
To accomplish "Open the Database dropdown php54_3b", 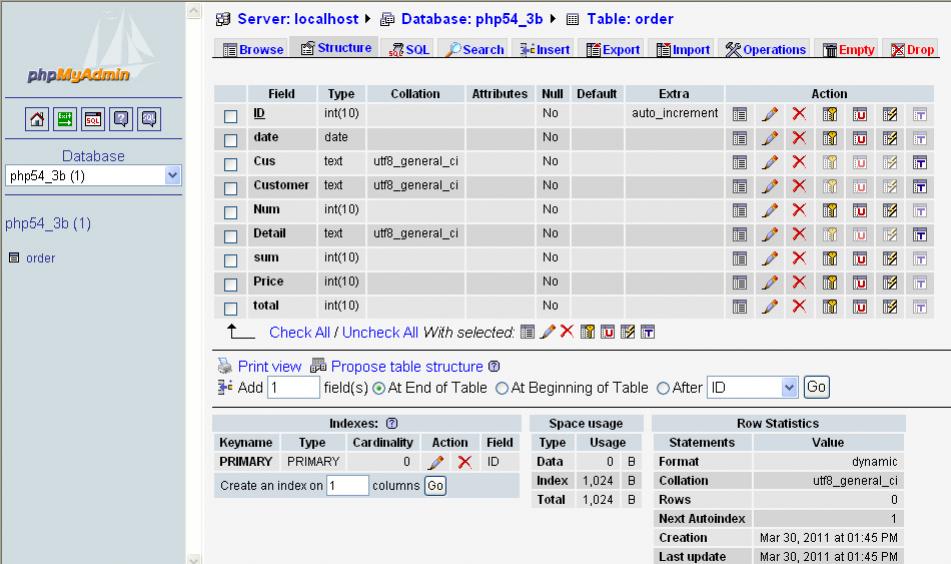I will click(x=91, y=176).
